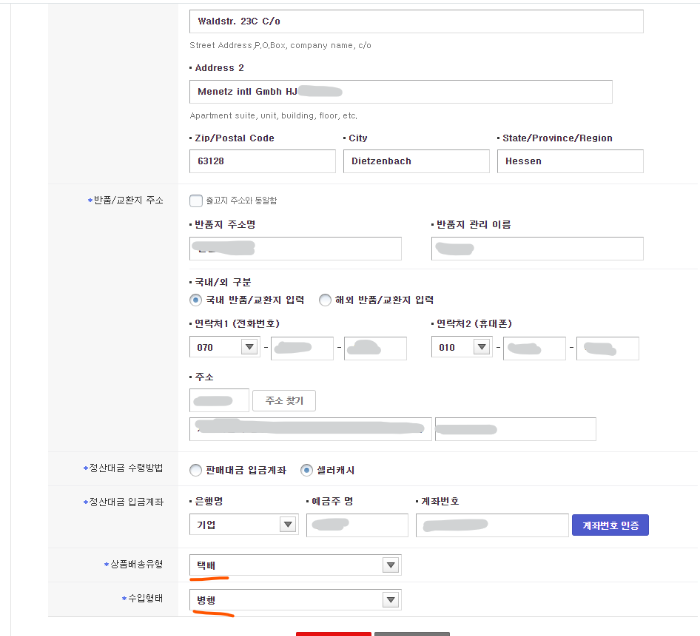Image resolution: width=700 pixels, height=636 pixels.
Task: Expand the 수입형태 dropdown showing 병행
Action: click(x=390, y=600)
